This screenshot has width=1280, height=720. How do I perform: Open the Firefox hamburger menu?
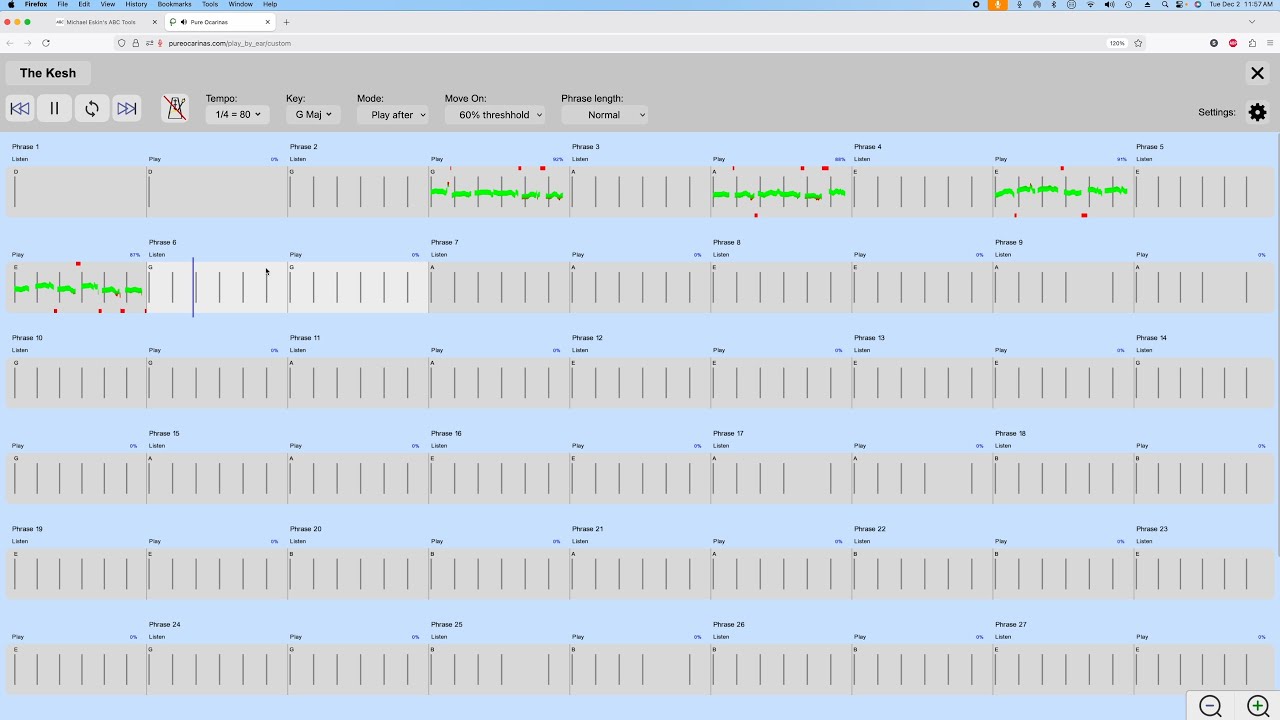1271,43
